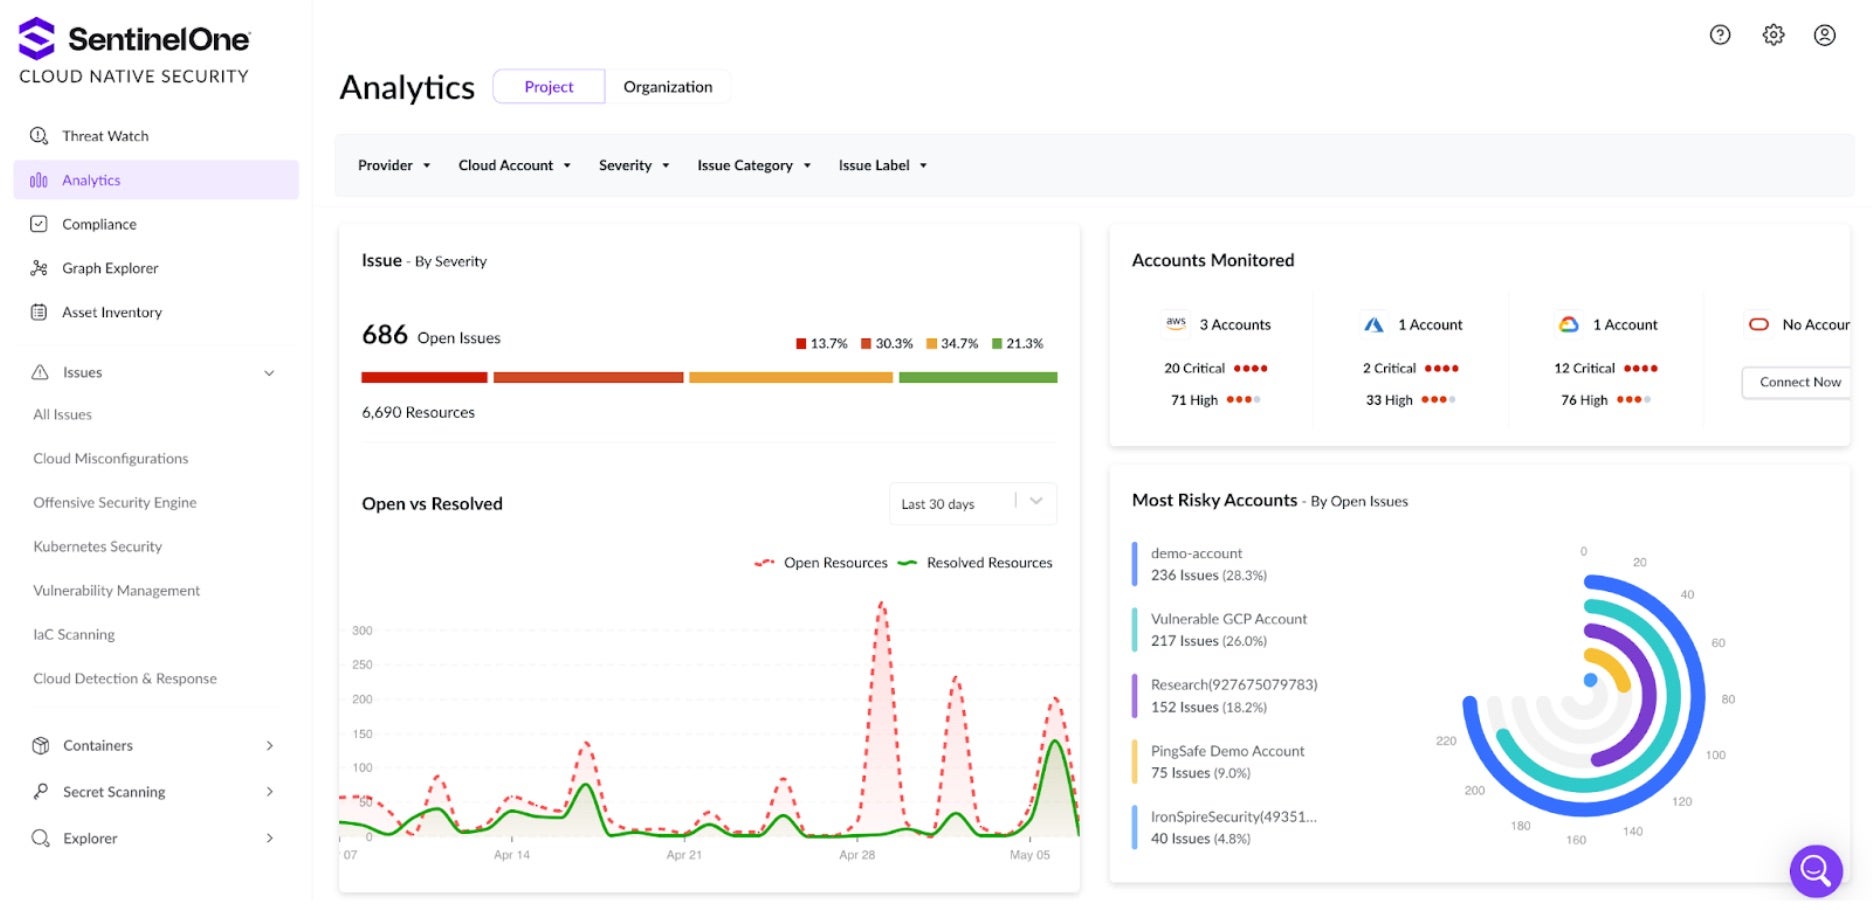Viewport: 1876px width, 910px height.
Task: Select the Project tab
Action: [x=549, y=87]
